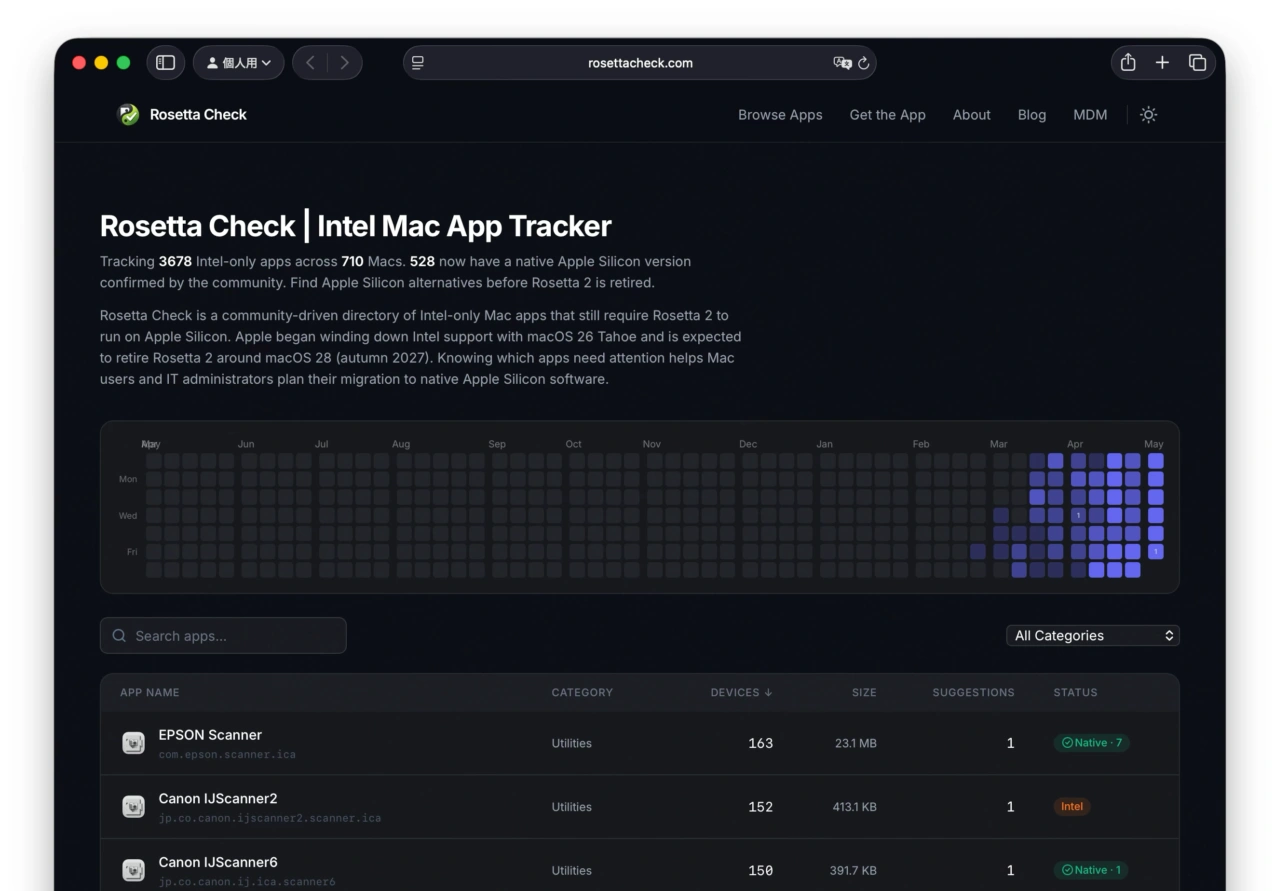The width and height of the screenshot is (1280, 891).
Task: Click size value 23.1 MB
Action: [856, 743]
